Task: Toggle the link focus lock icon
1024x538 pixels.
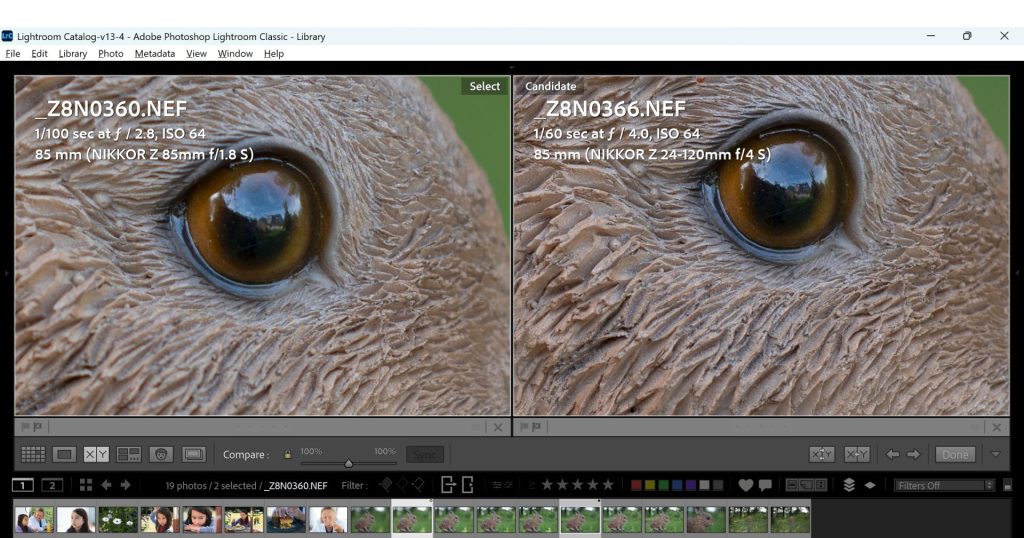Action: tap(287, 454)
